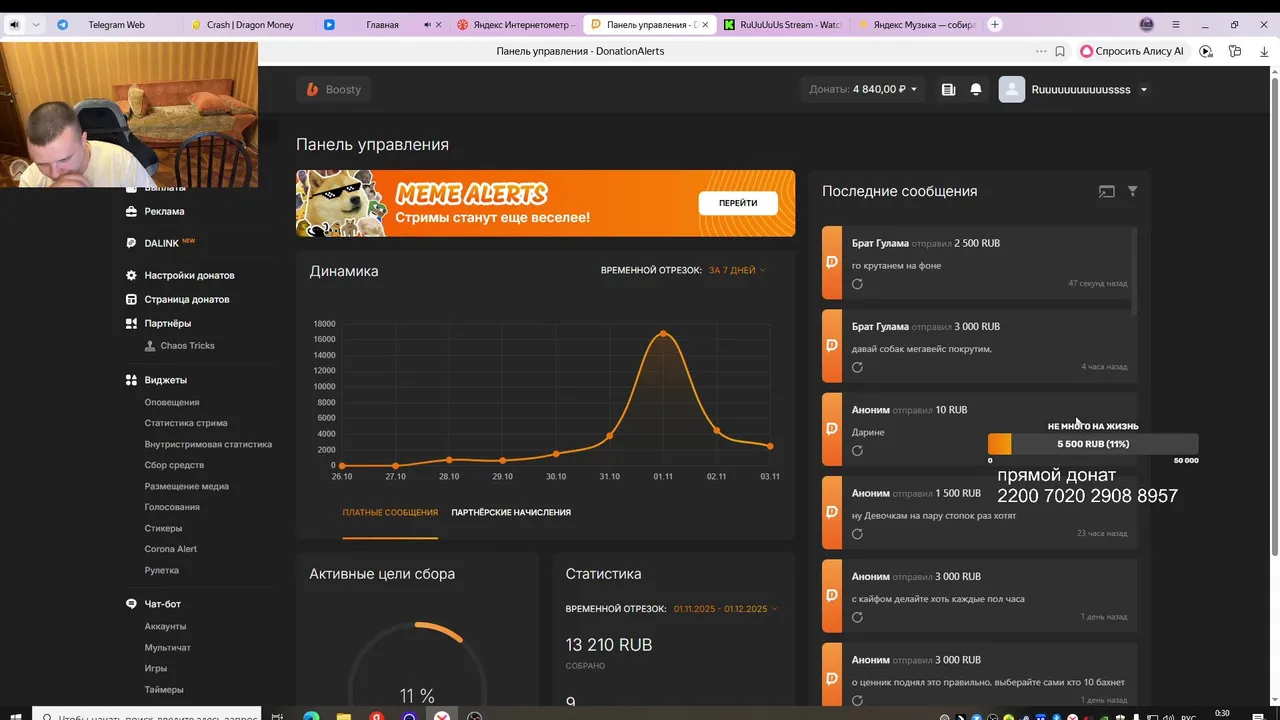Open browser downloads icon

pos(1264,51)
